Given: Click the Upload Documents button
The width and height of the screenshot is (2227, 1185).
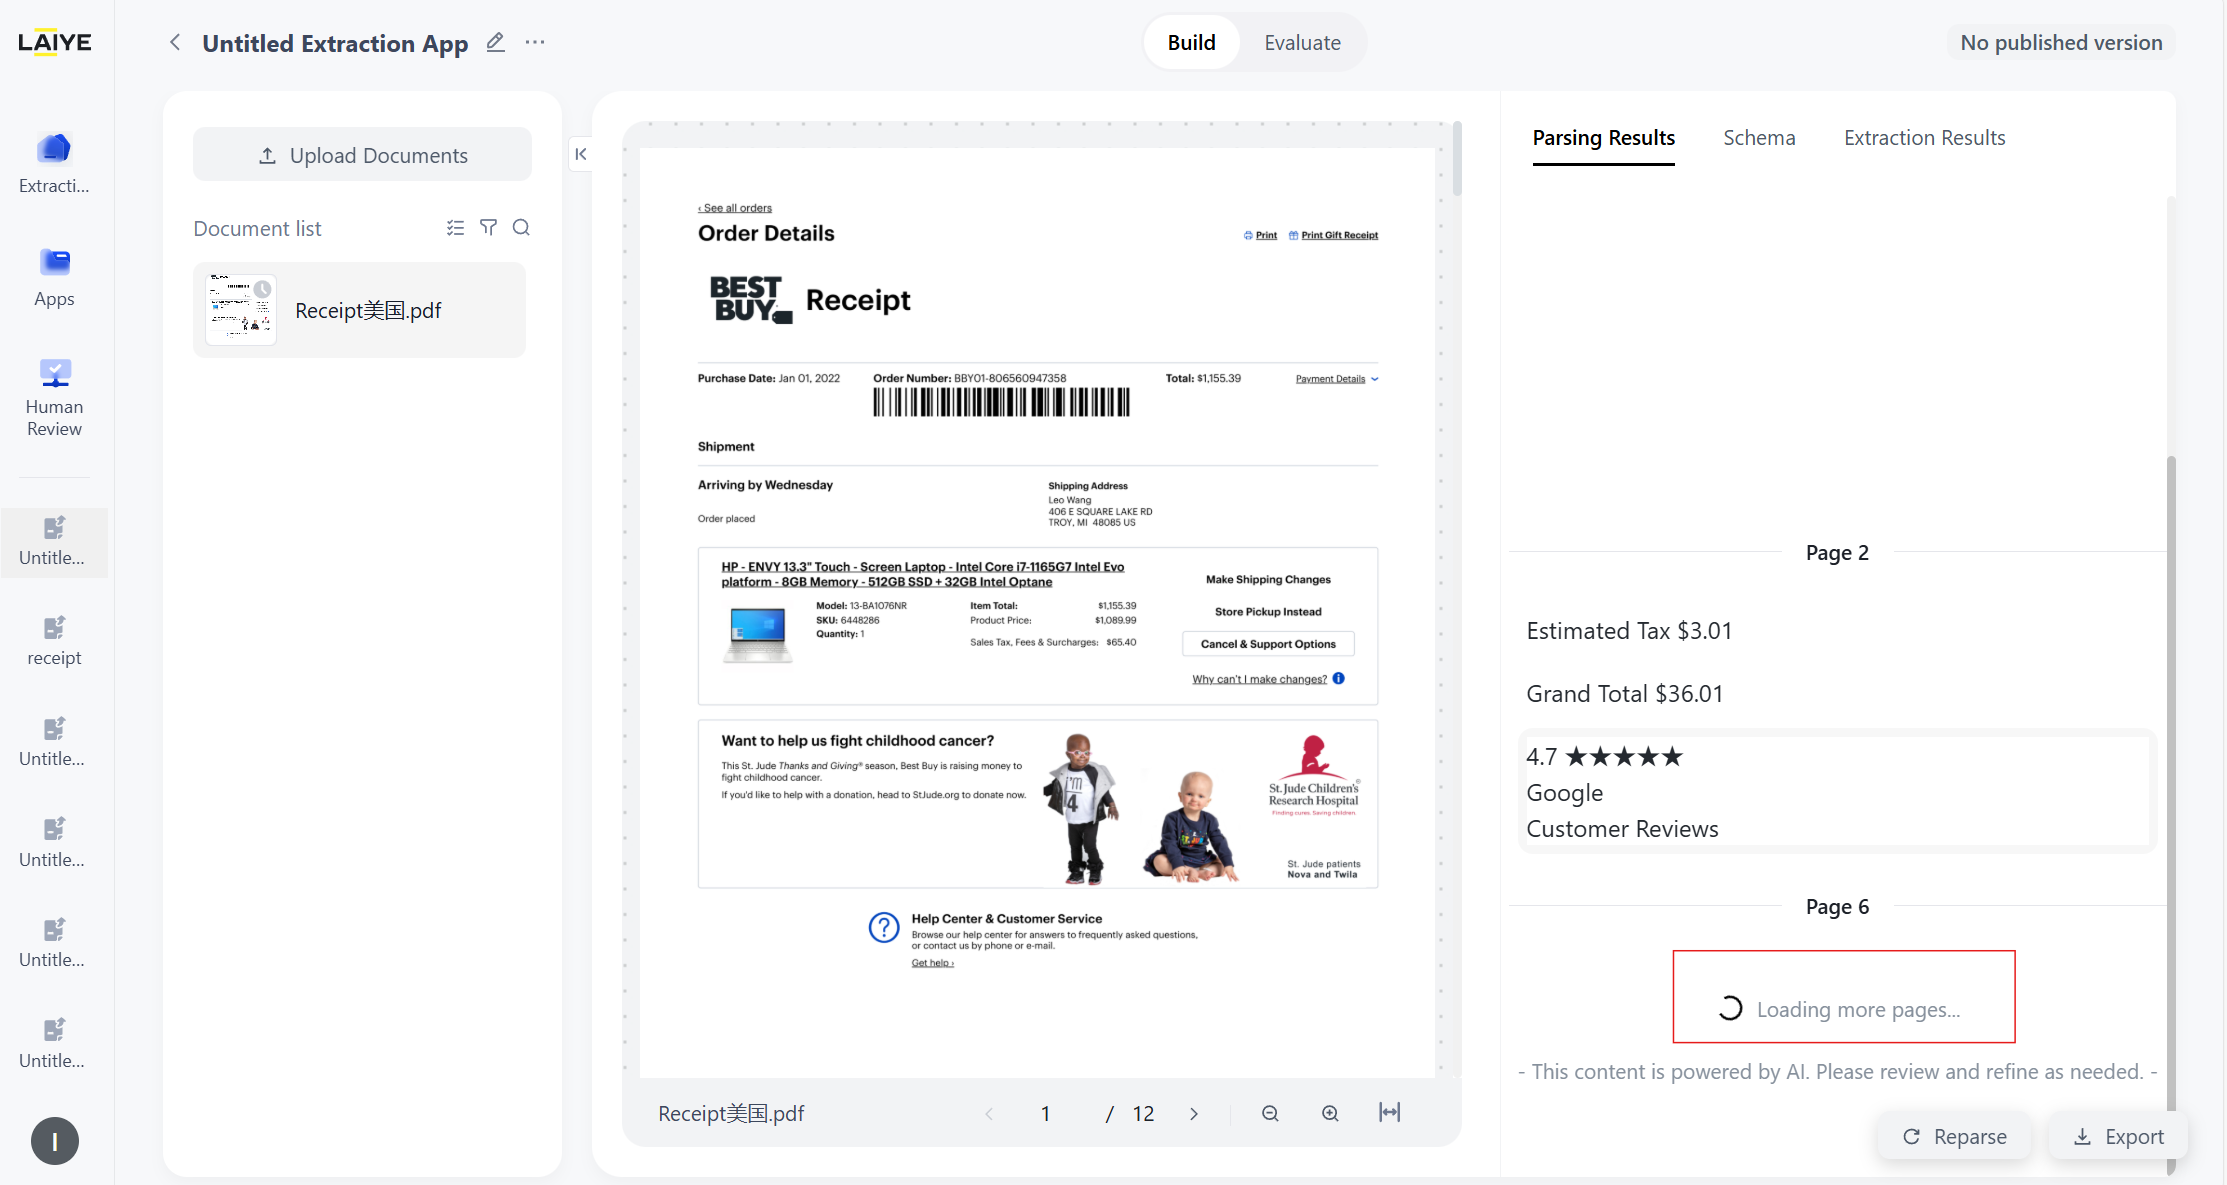Looking at the screenshot, I should coord(362,155).
